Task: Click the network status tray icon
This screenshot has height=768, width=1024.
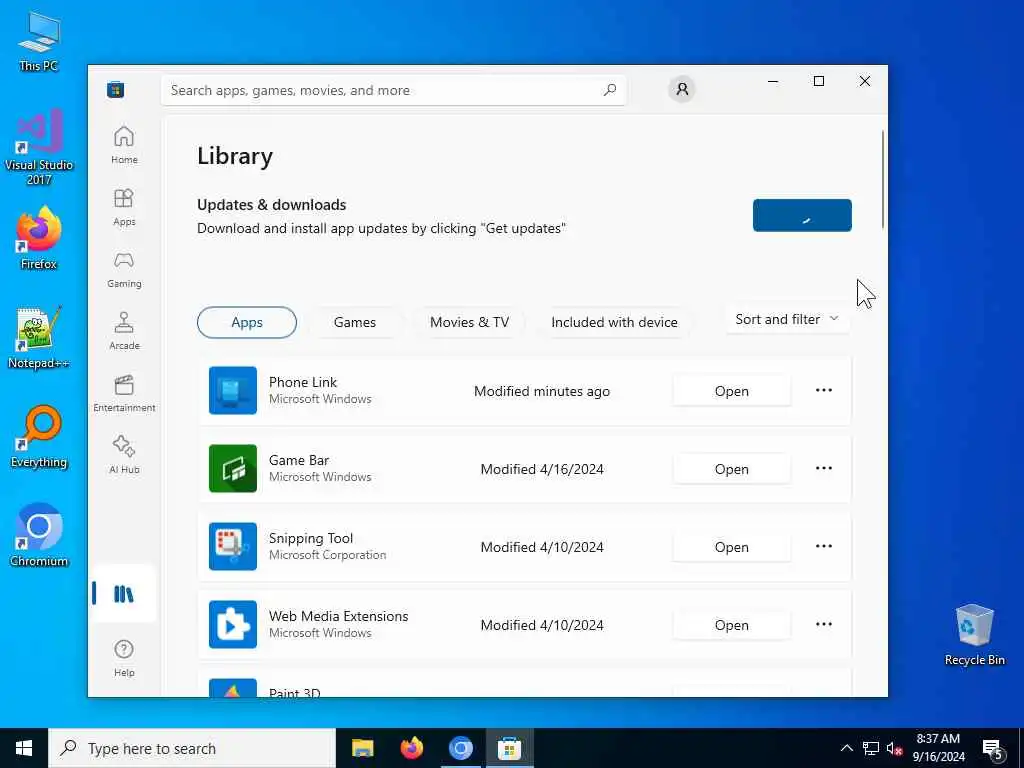Action: coord(871,748)
